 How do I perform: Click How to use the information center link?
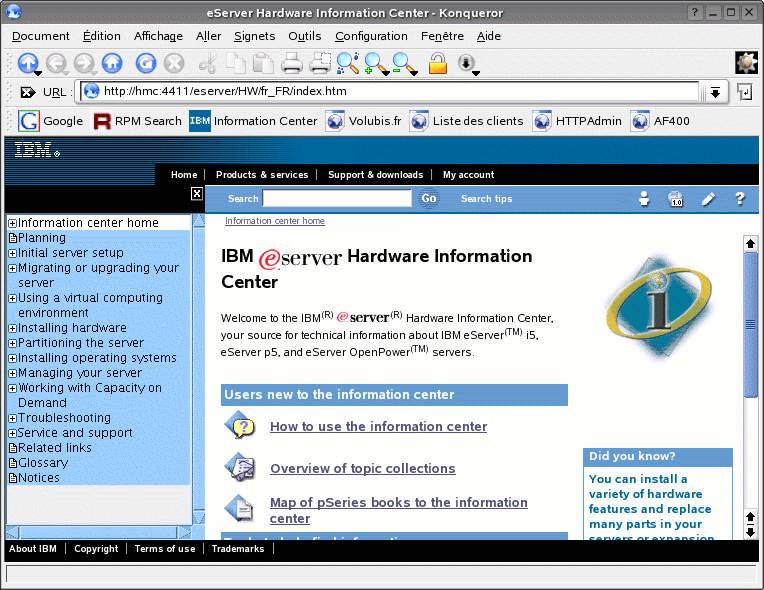[x=379, y=427]
